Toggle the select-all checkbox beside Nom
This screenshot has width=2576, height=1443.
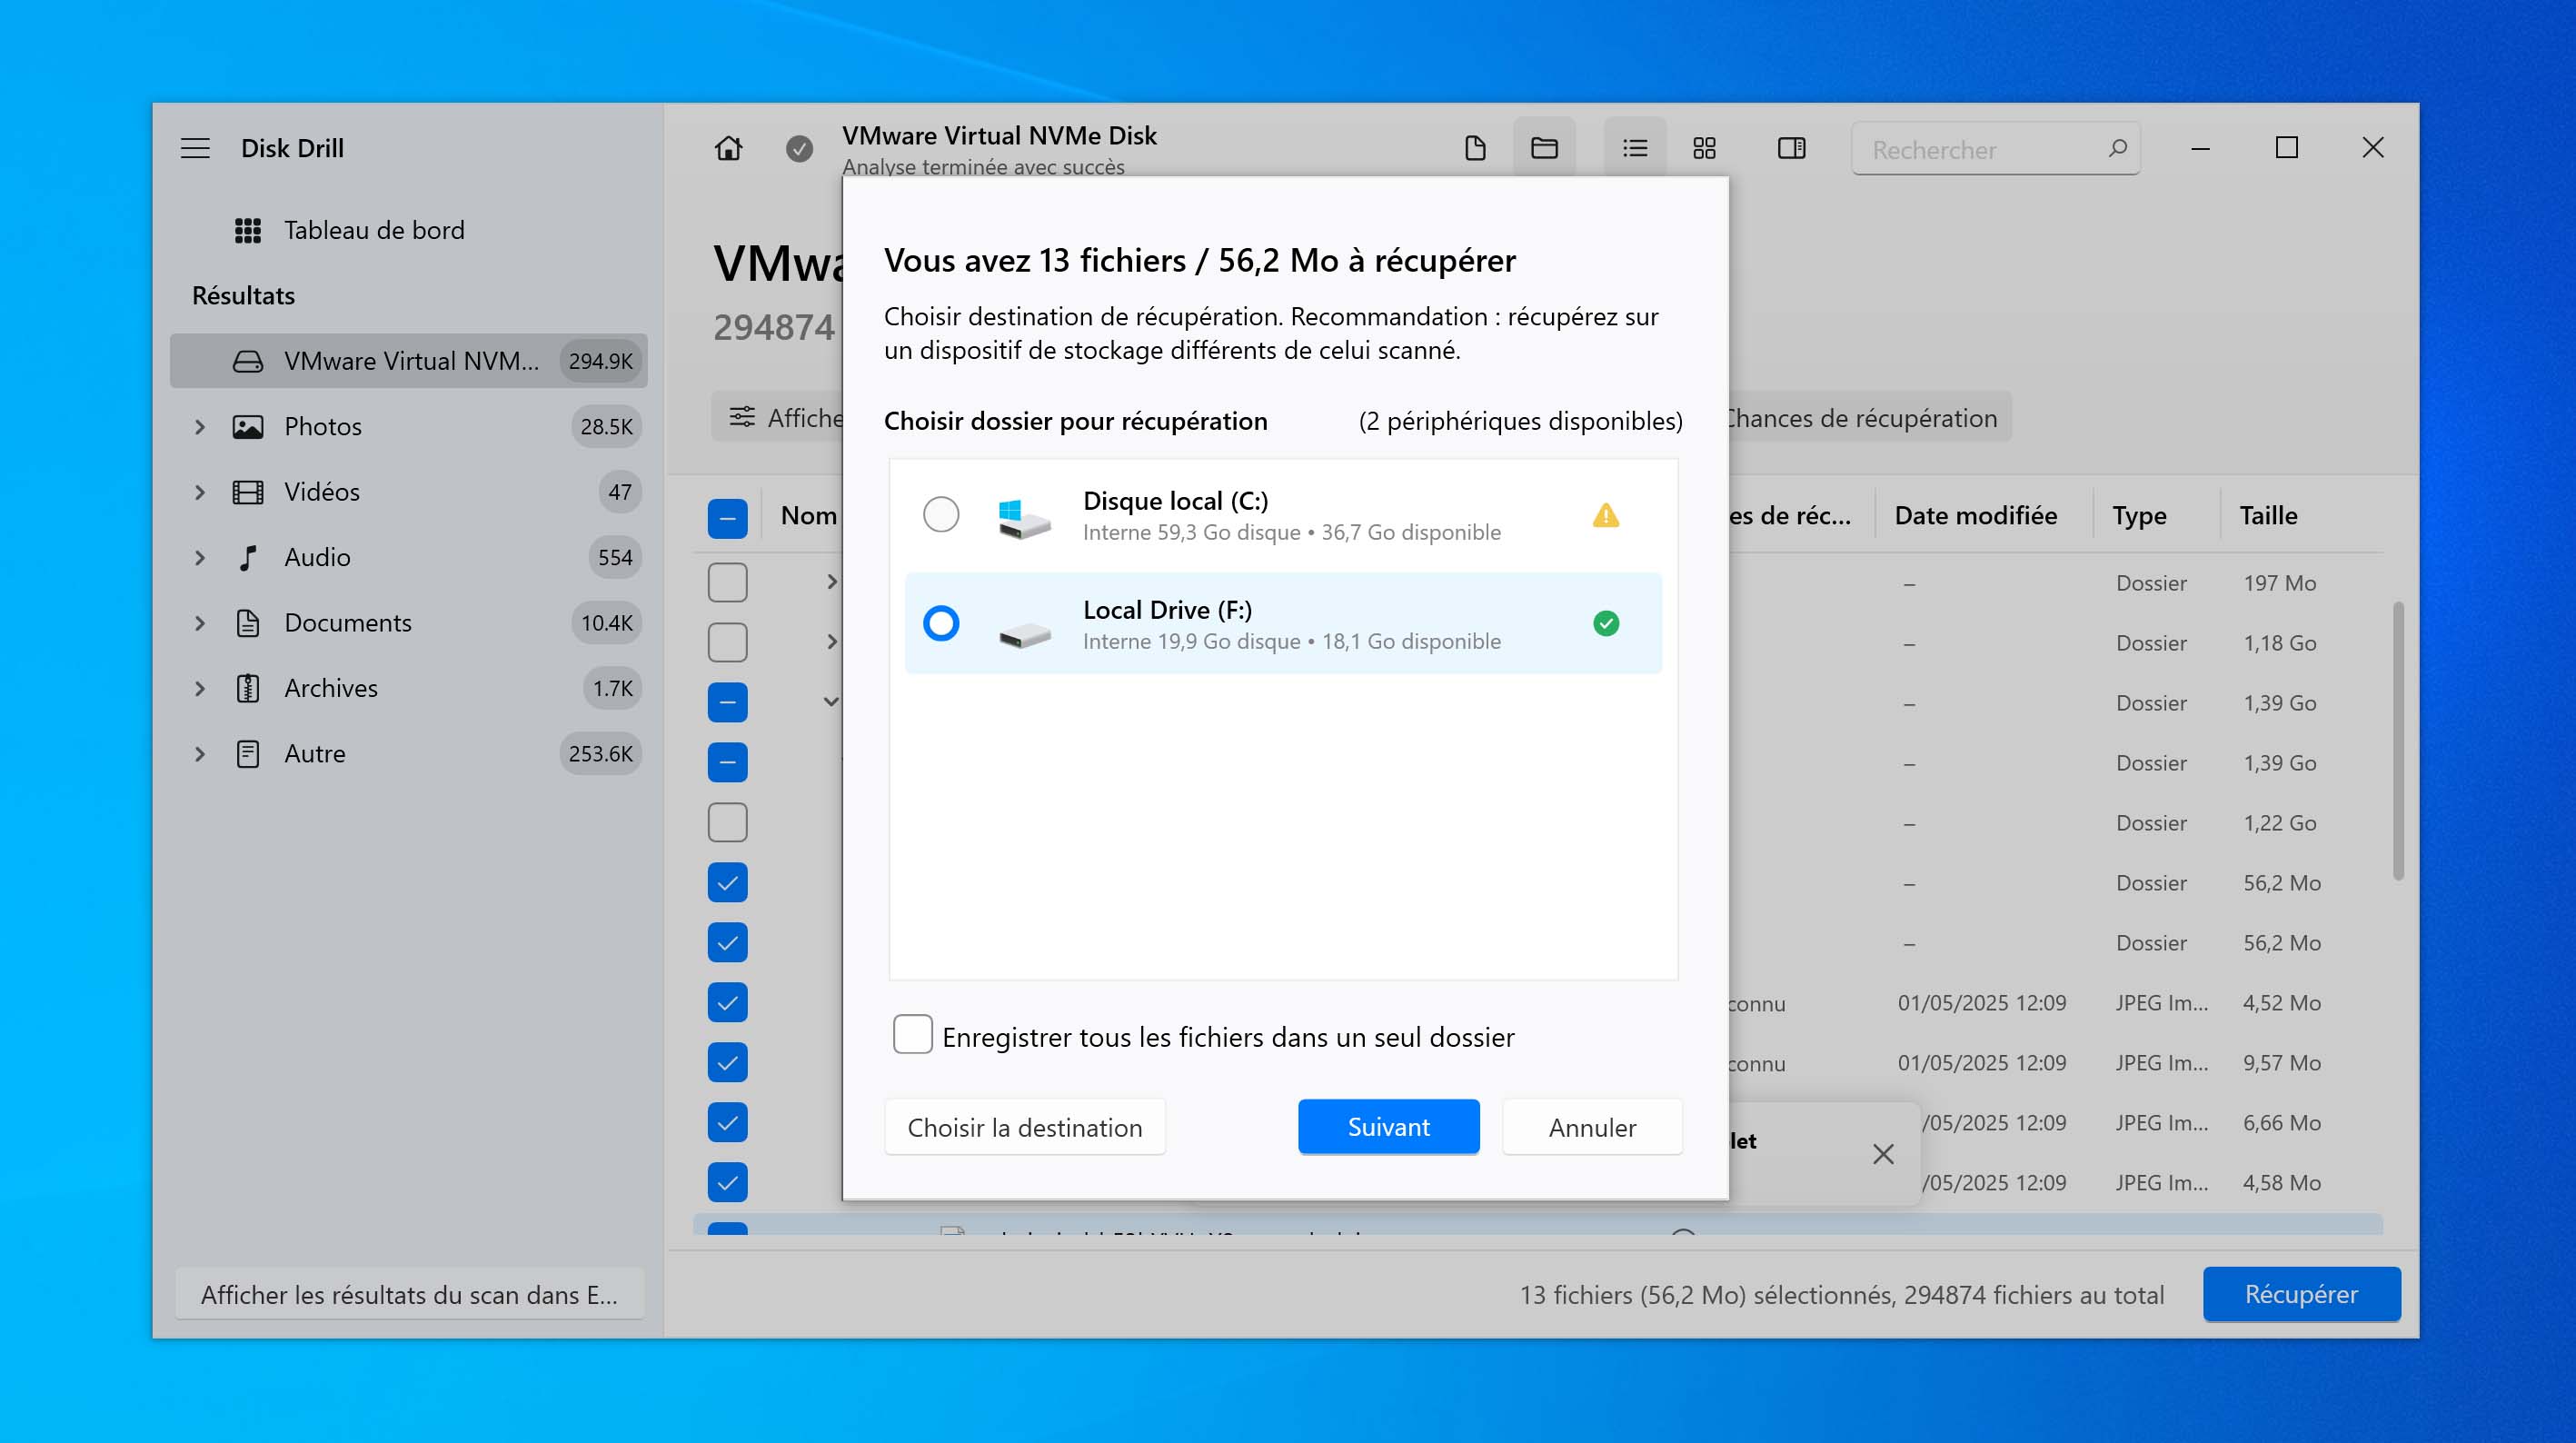727,519
